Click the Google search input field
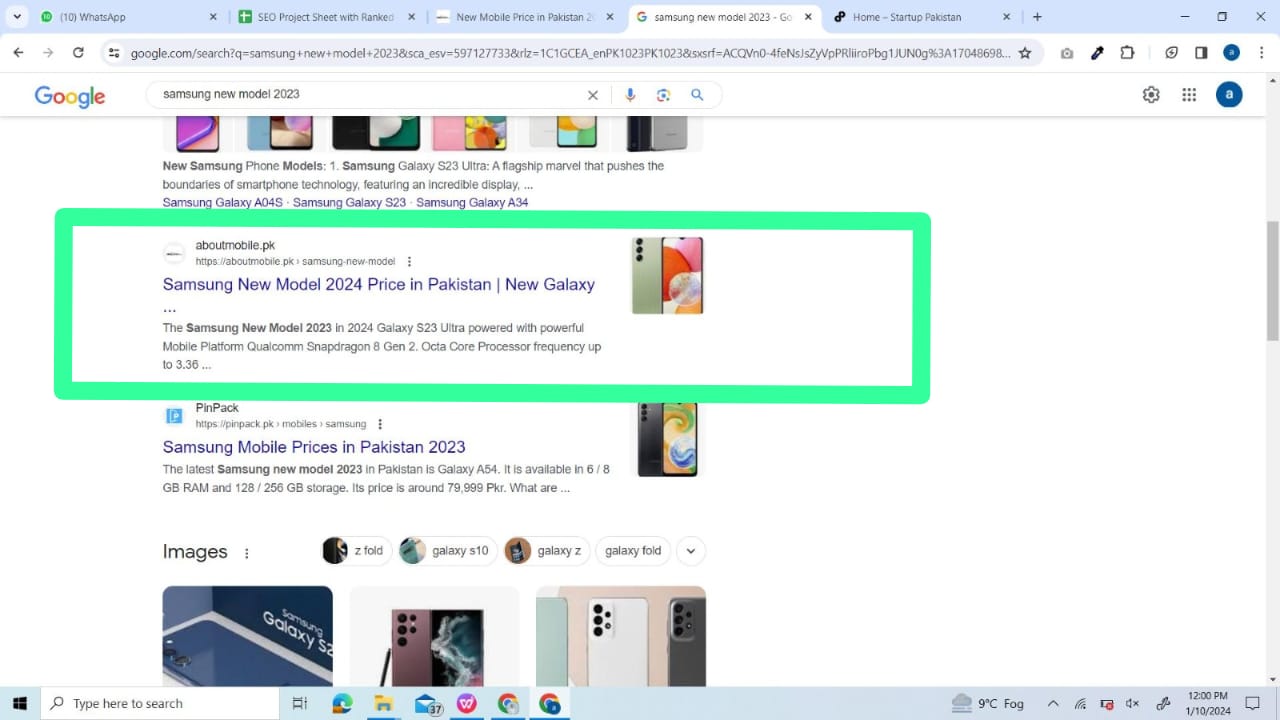 point(370,95)
